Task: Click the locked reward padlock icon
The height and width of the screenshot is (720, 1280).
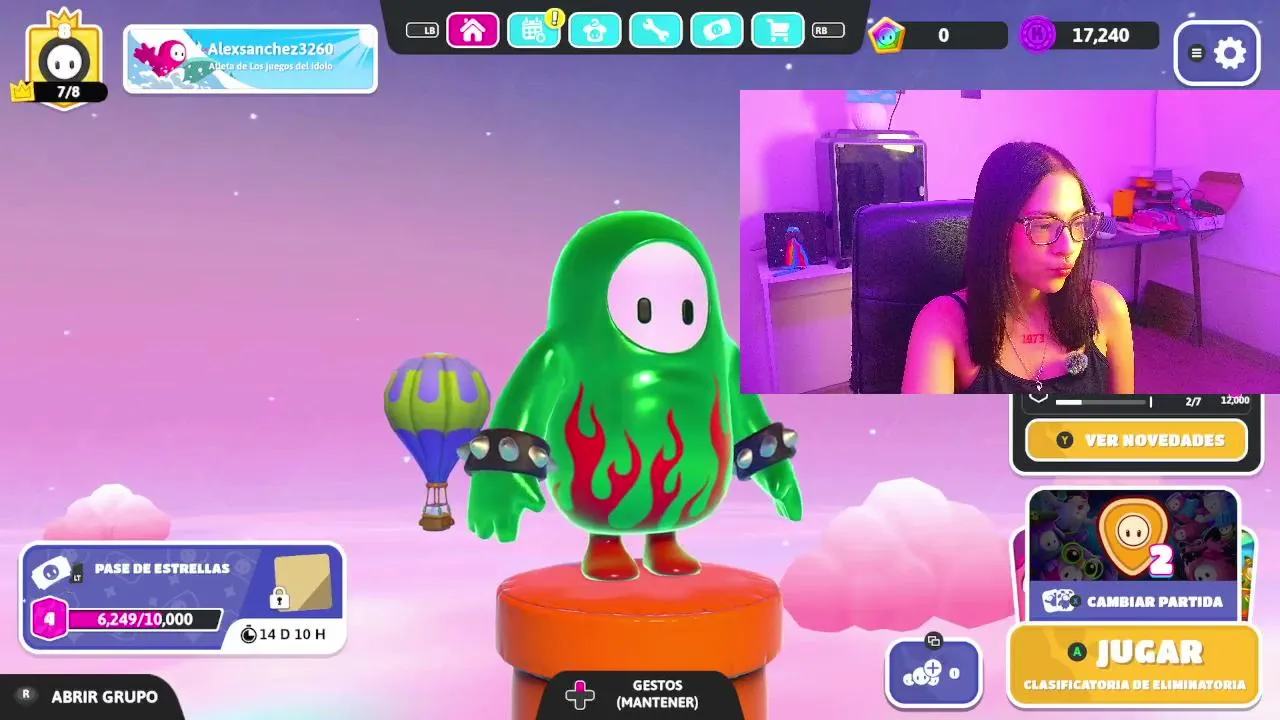Action: (279, 598)
